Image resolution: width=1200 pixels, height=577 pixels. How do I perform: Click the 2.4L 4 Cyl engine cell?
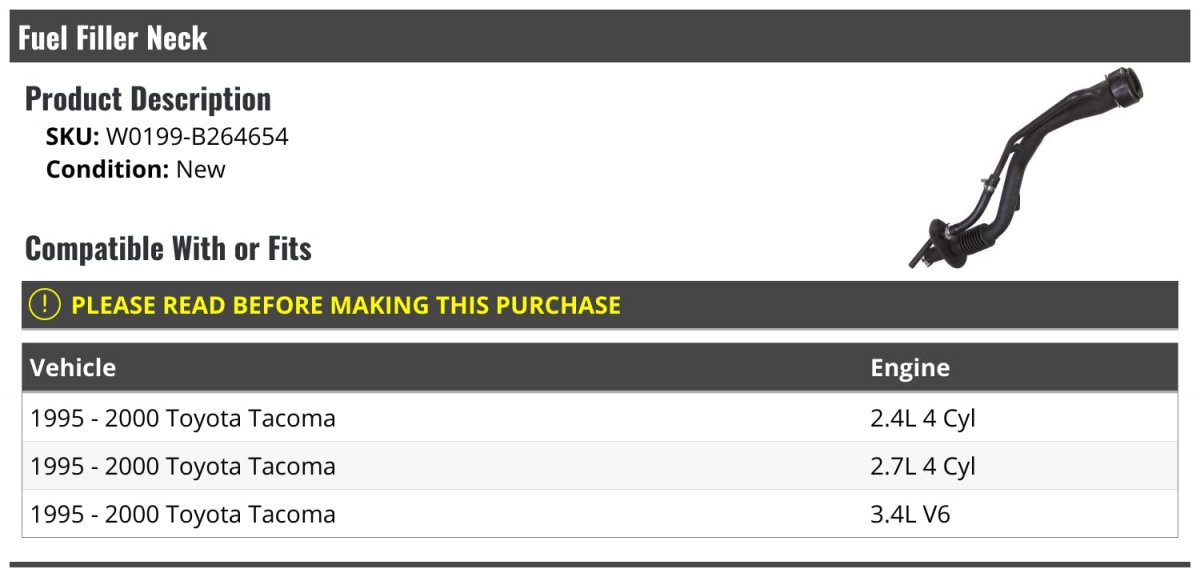[x=923, y=418]
